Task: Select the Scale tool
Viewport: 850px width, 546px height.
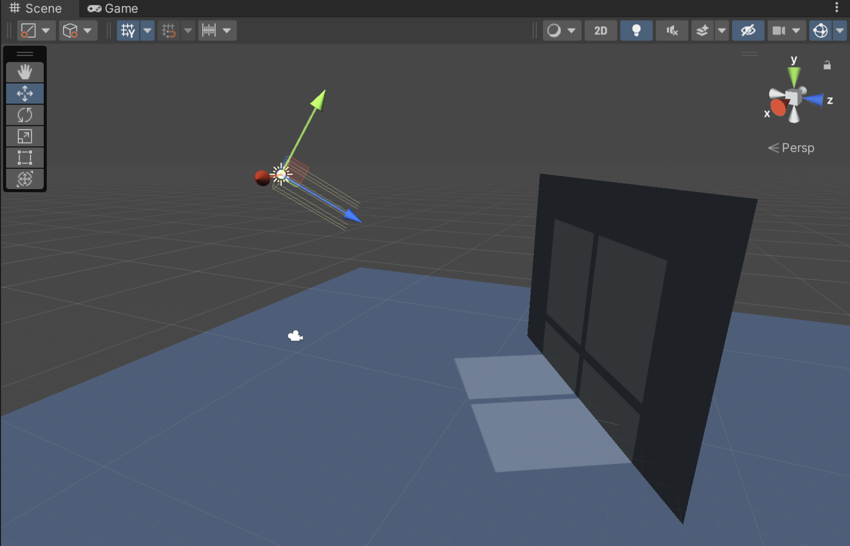Action: pyautogui.click(x=25, y=136)
